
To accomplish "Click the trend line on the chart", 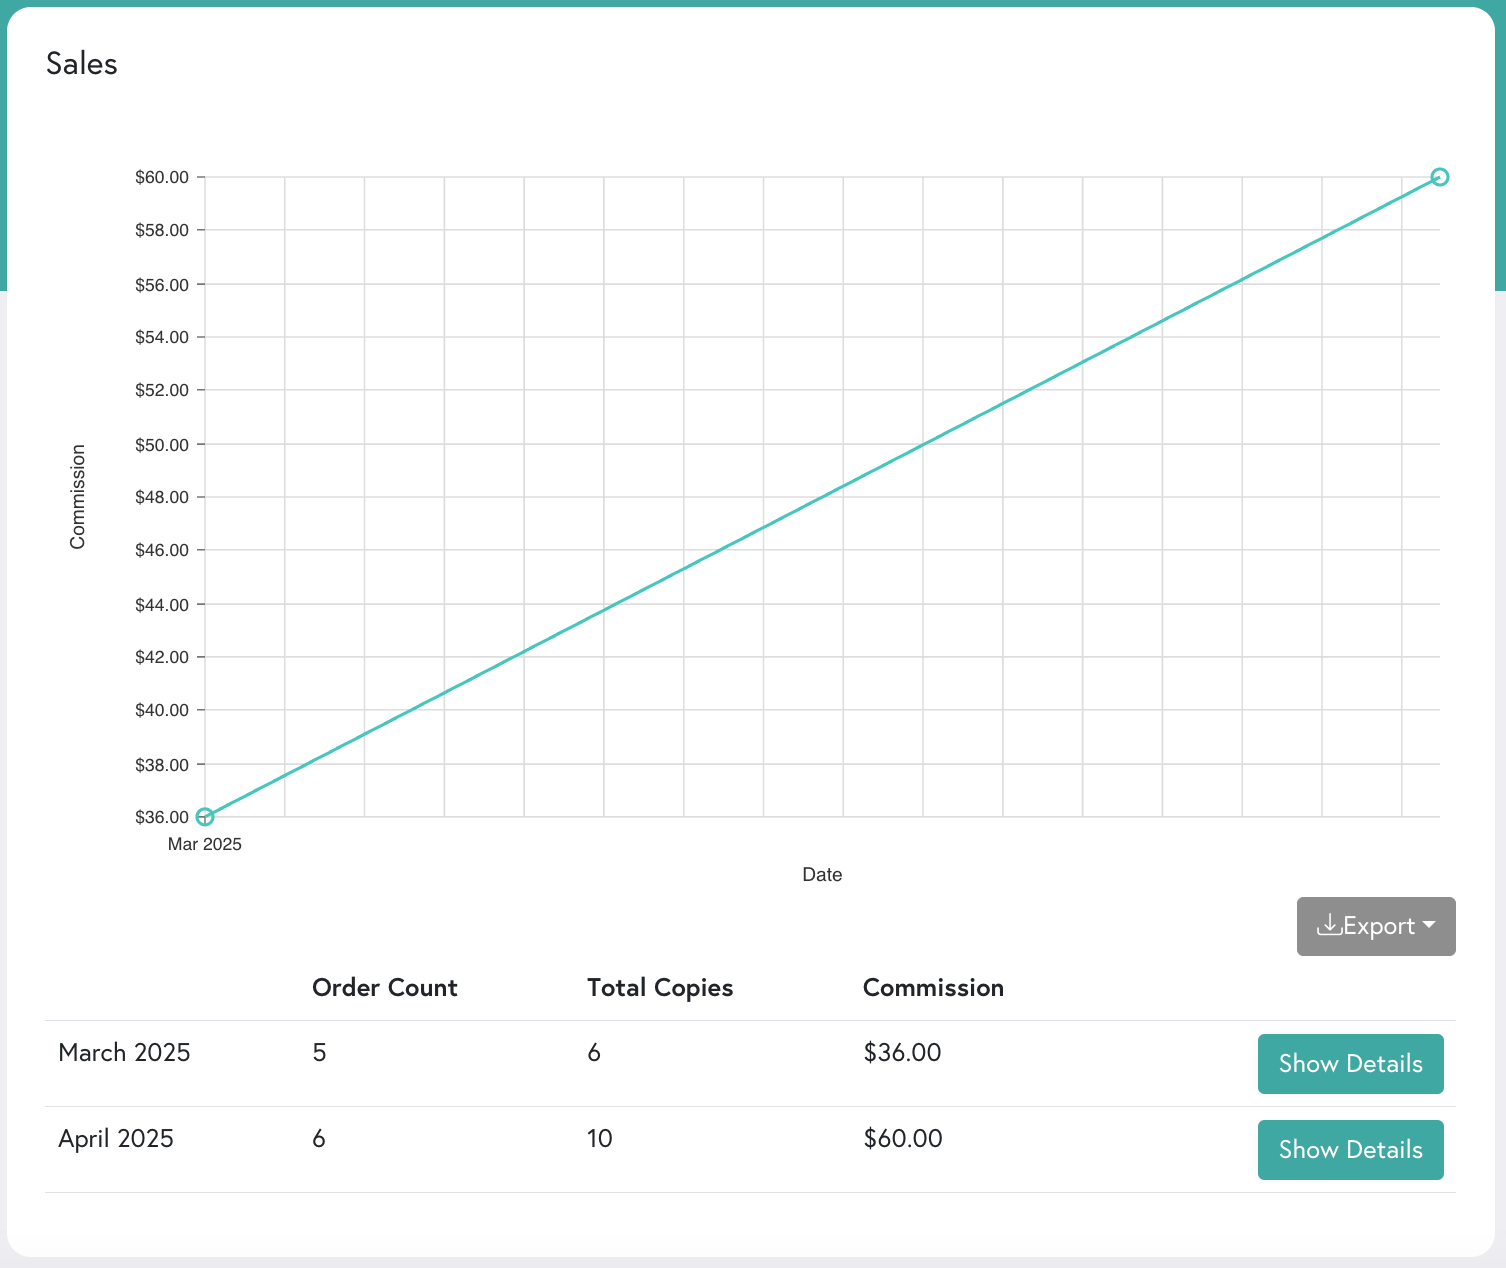I will tap(822, 497).
